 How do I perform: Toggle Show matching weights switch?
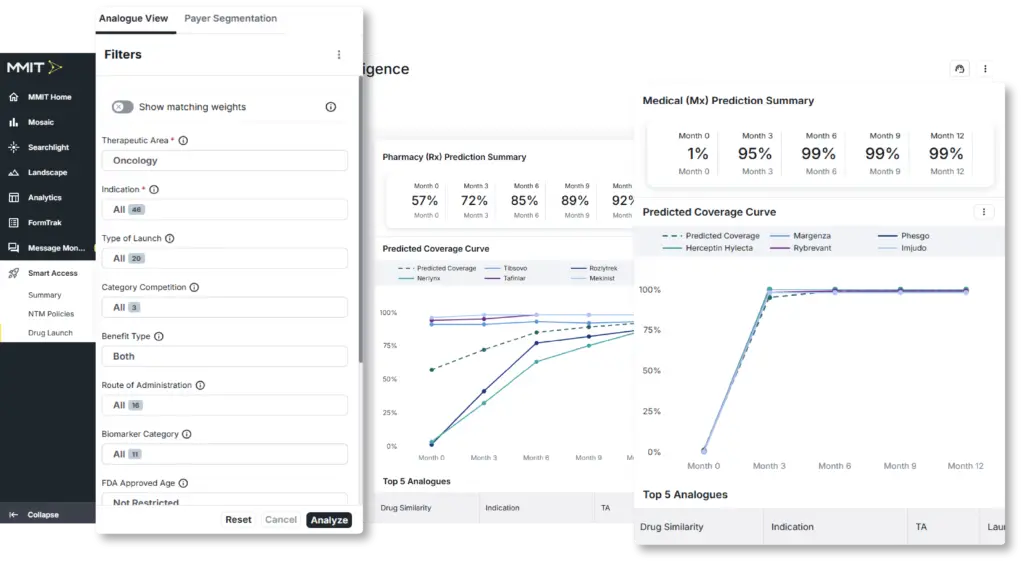point(122,107)
